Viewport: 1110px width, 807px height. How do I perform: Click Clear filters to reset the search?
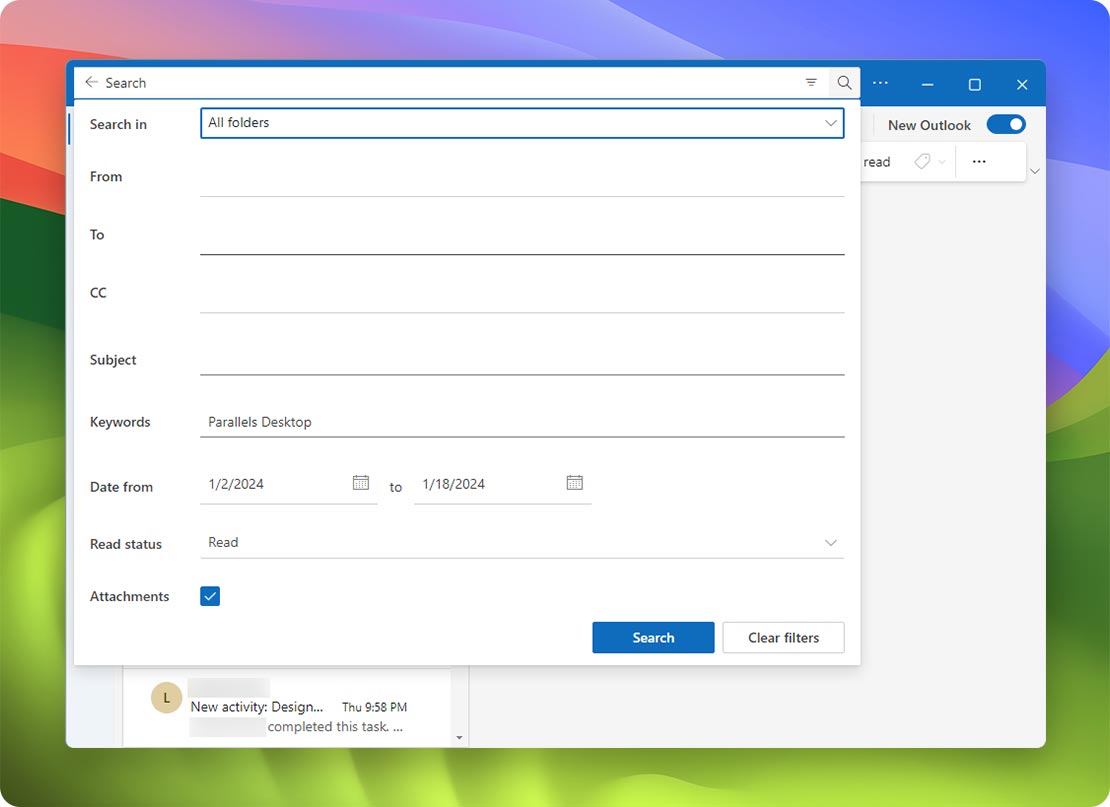point(783,637)
